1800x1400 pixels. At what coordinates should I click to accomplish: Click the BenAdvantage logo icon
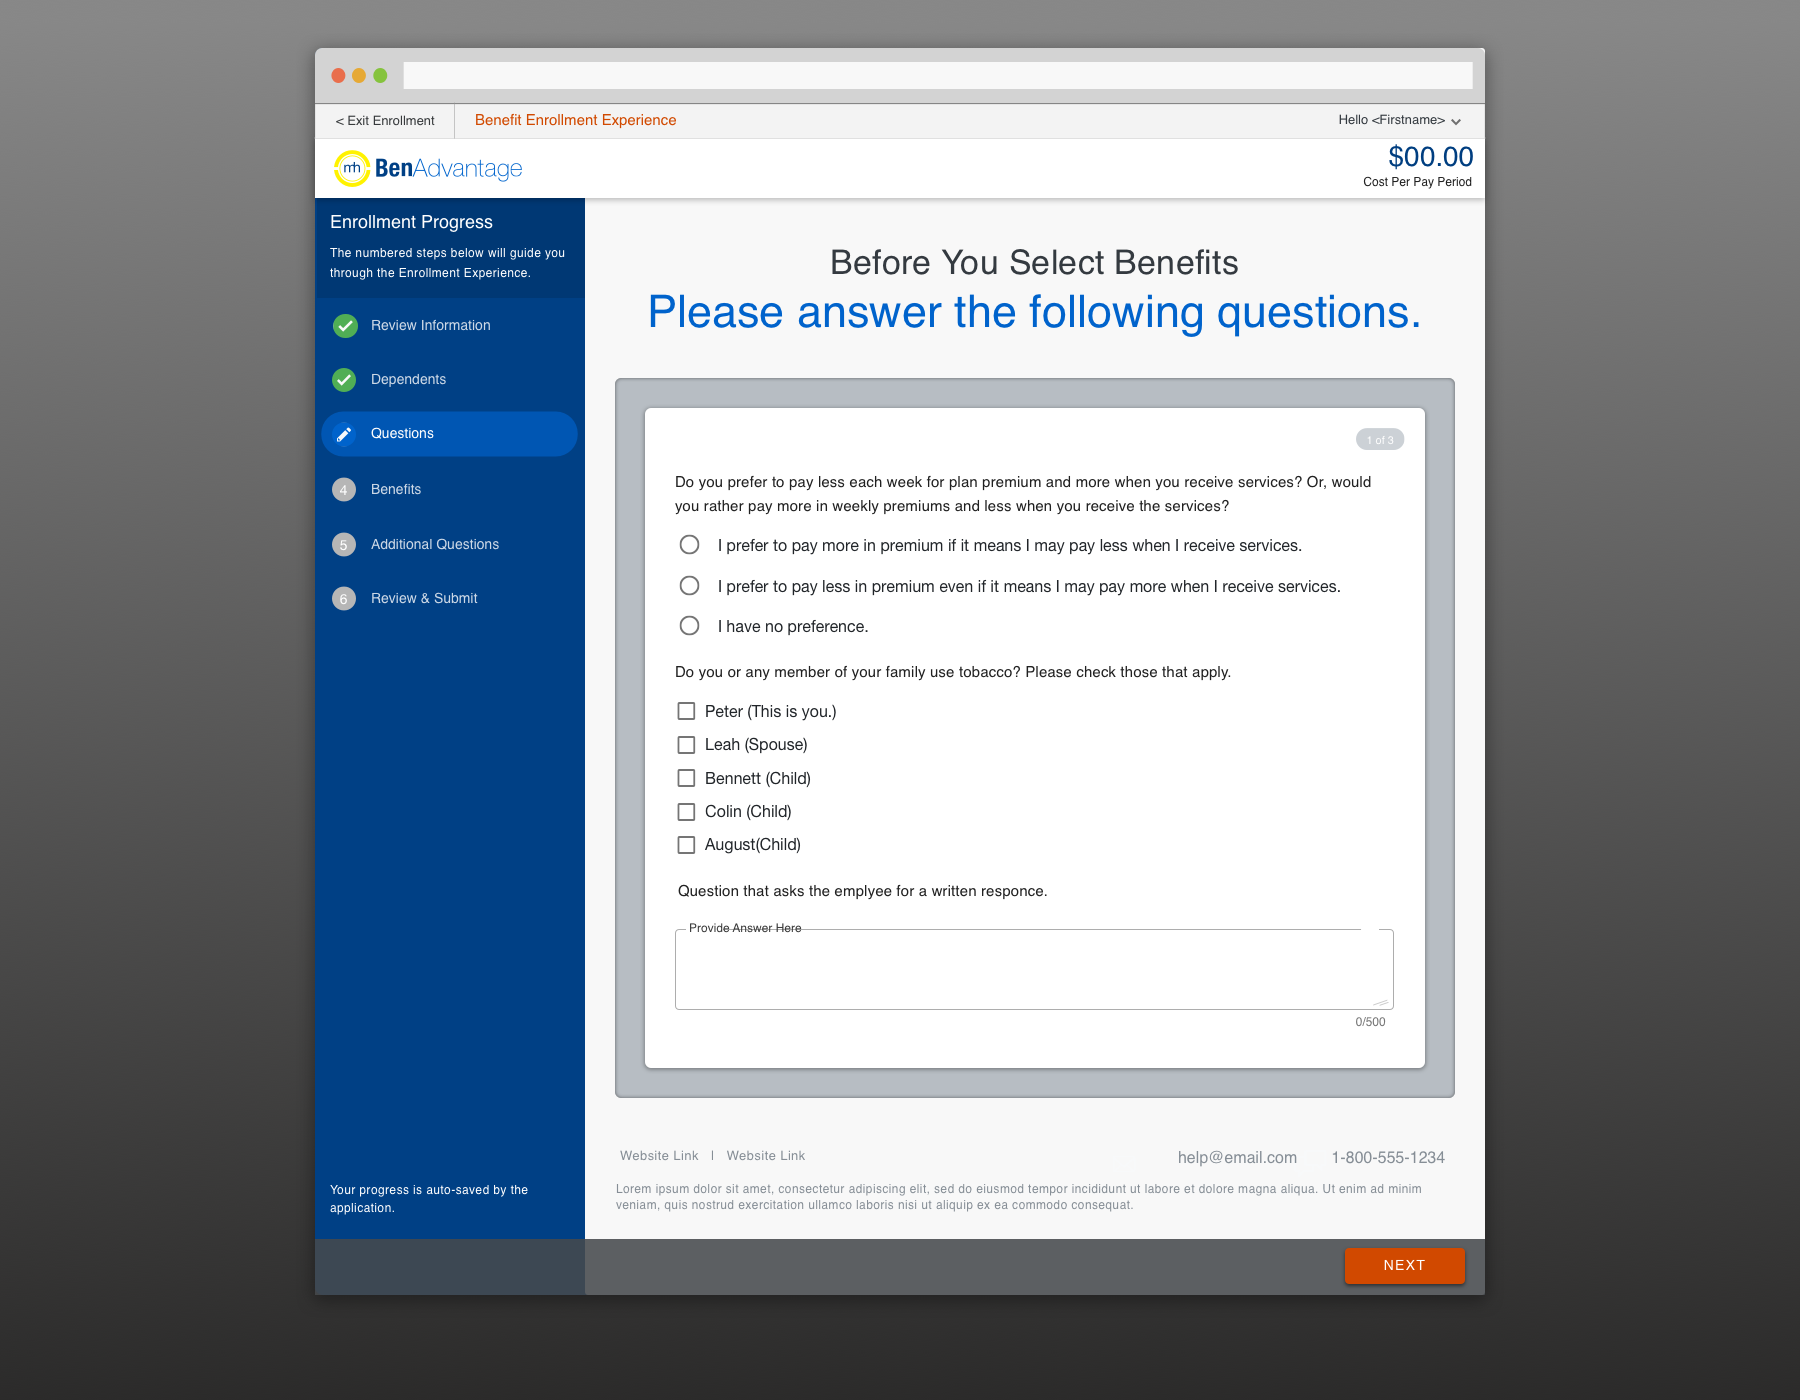tap(351, 168)
